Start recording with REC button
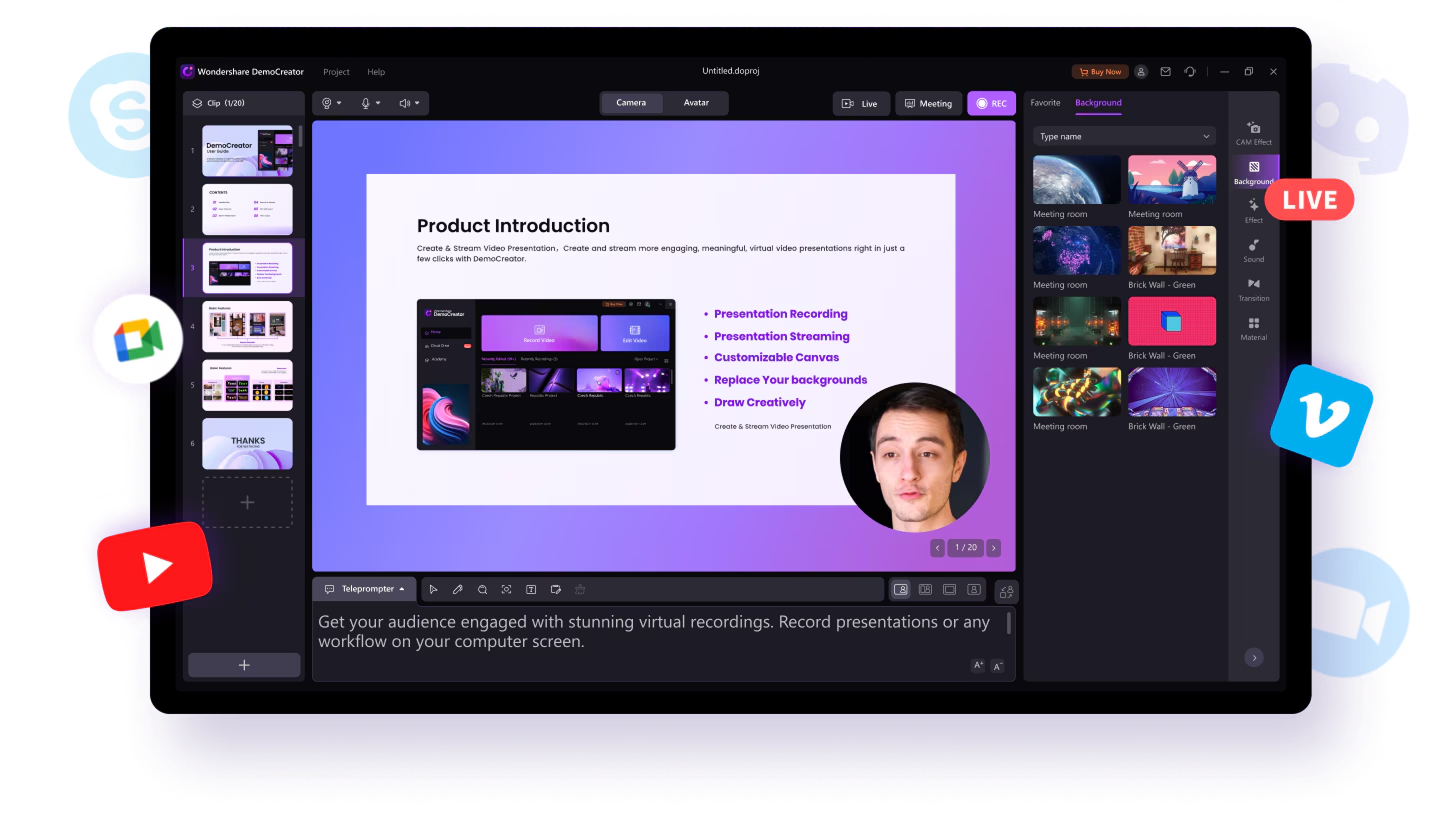The width and height of the screenshot is (1432, 816). (x=991, y=103)
